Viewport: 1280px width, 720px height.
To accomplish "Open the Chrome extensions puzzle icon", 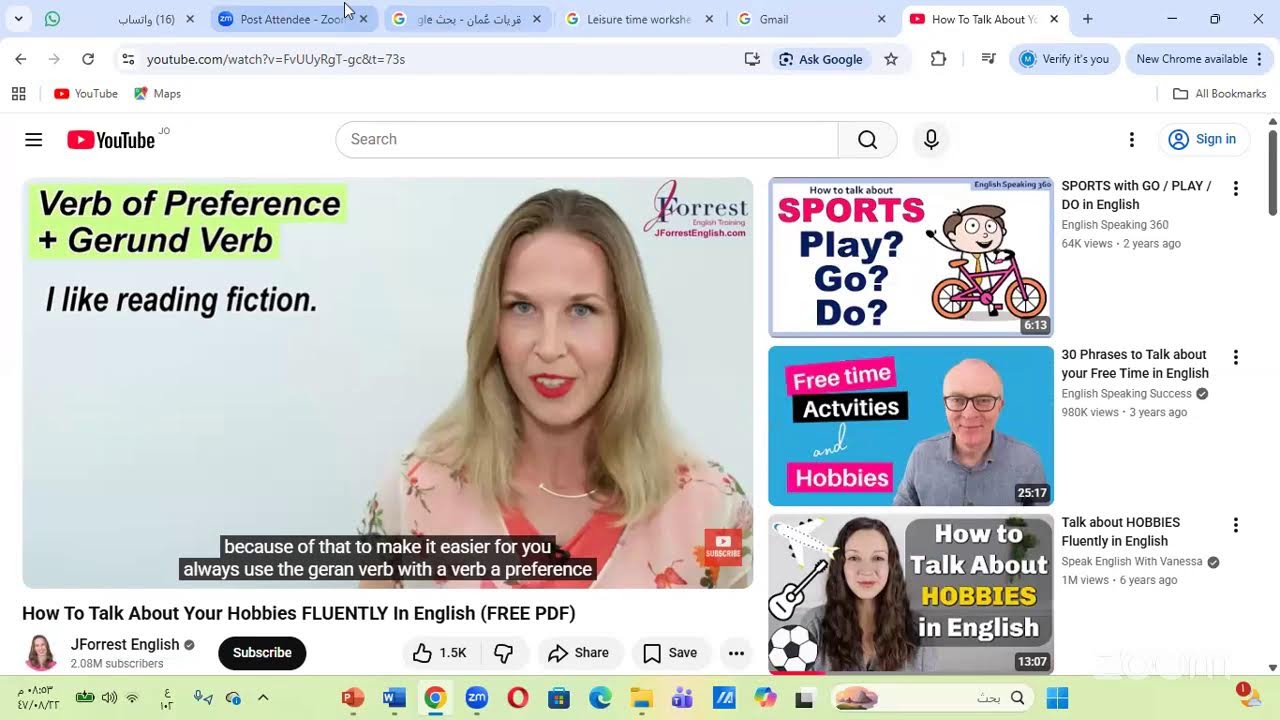I will click(x=938, y=59).
